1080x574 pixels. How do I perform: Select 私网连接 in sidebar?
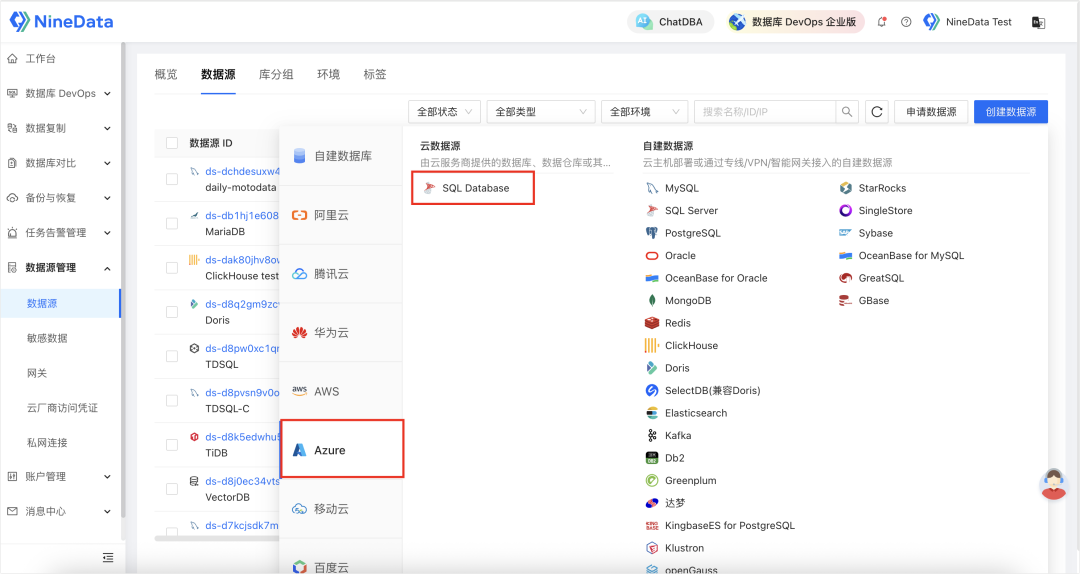[x=47, y=442]
